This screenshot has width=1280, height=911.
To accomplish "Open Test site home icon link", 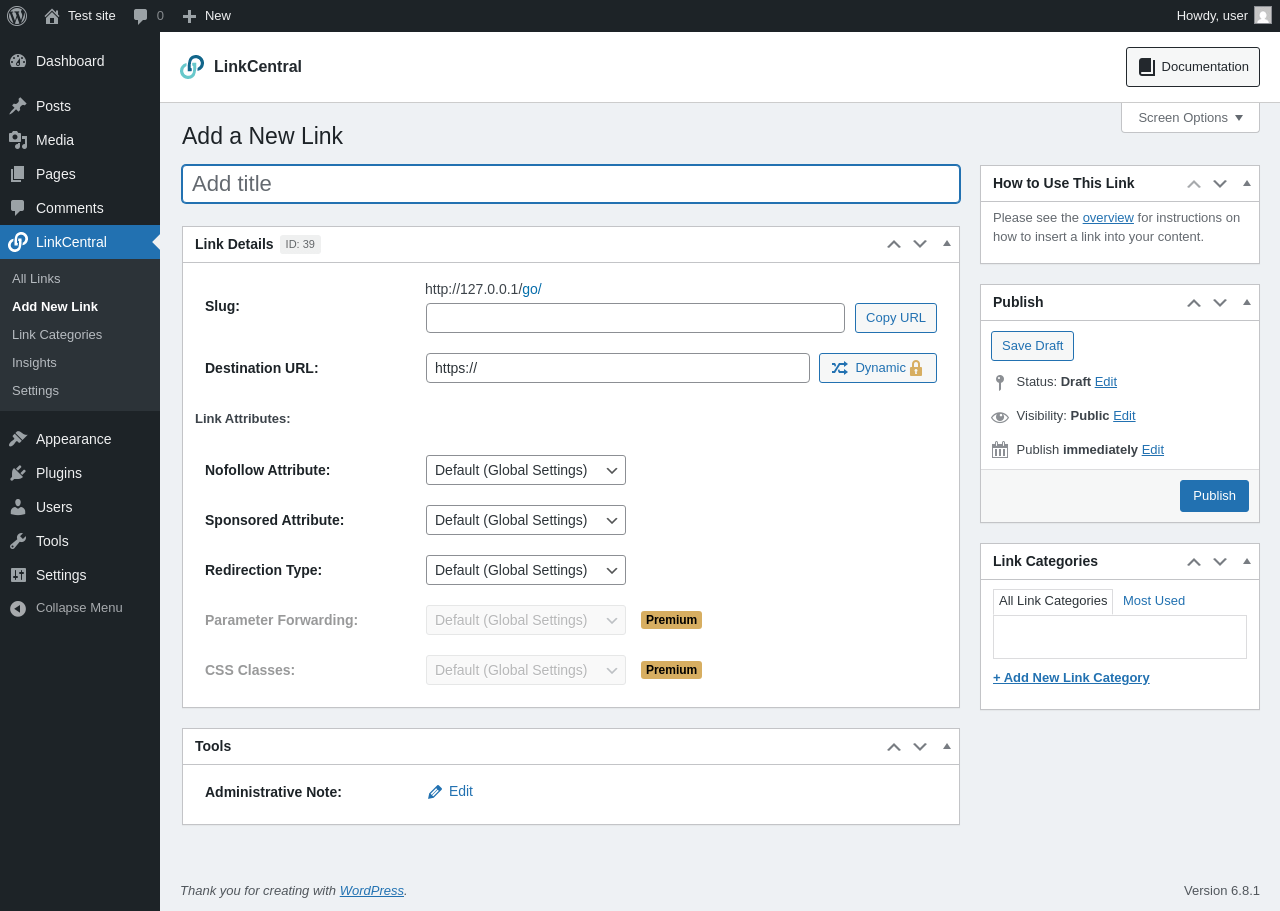I will click(80, 16).
